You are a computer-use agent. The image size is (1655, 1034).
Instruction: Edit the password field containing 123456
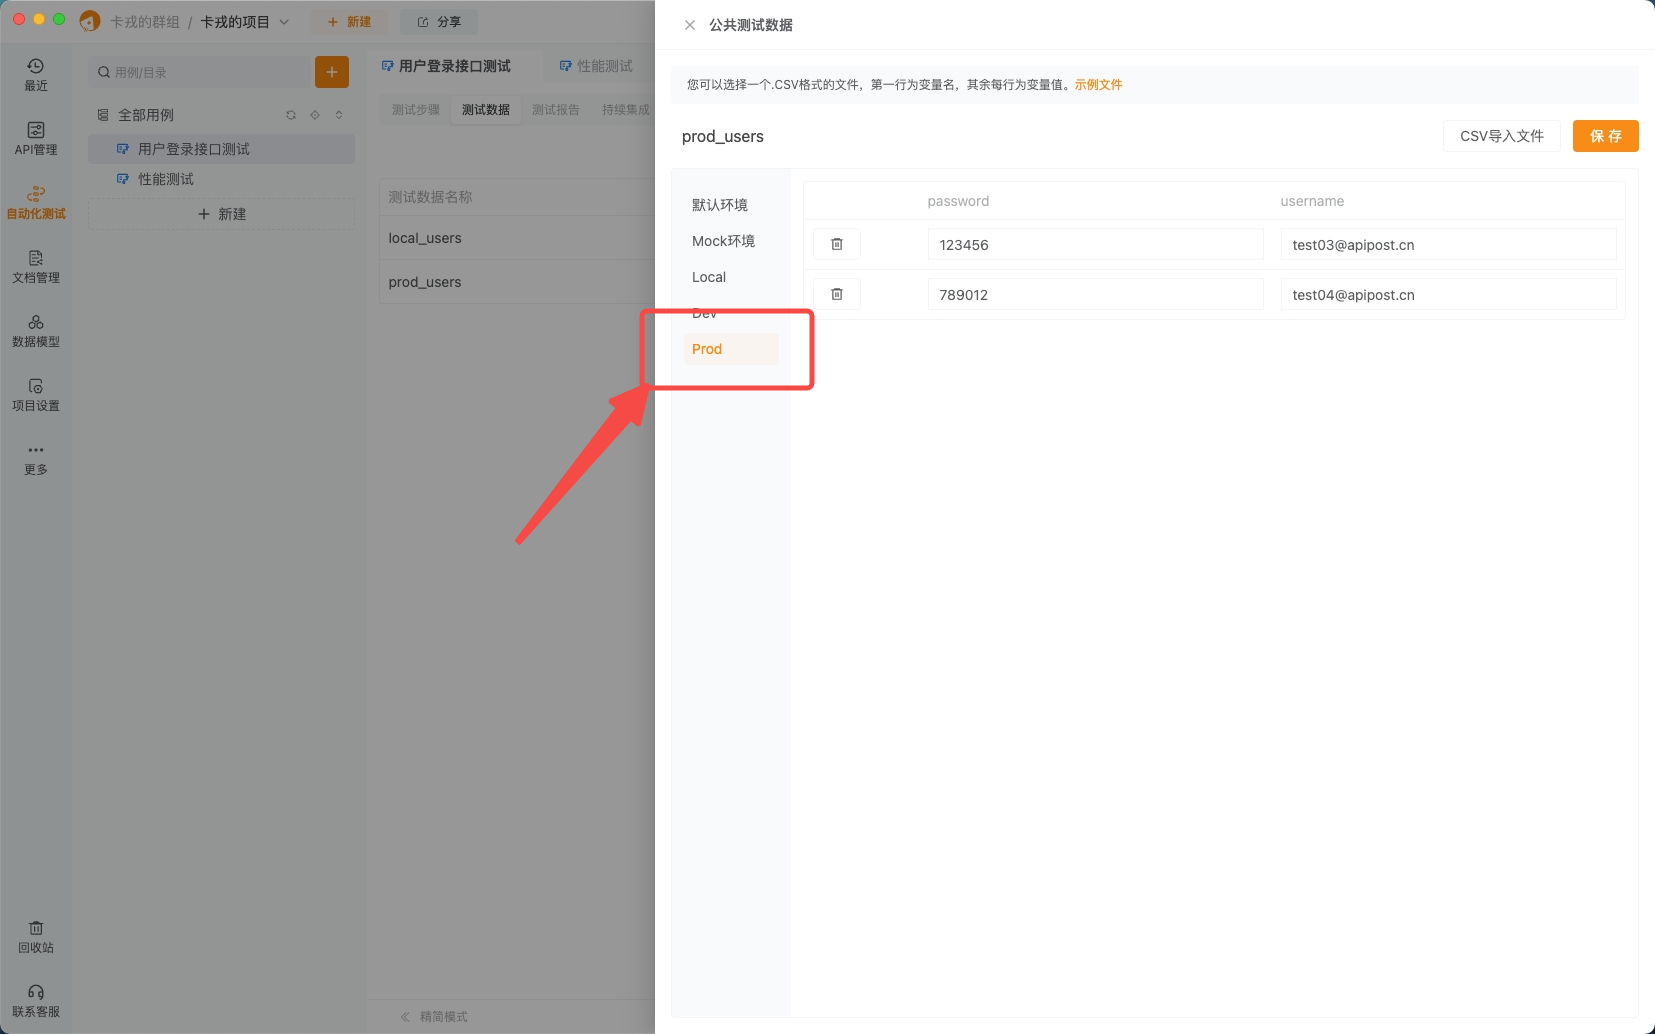click(1095, 244)
